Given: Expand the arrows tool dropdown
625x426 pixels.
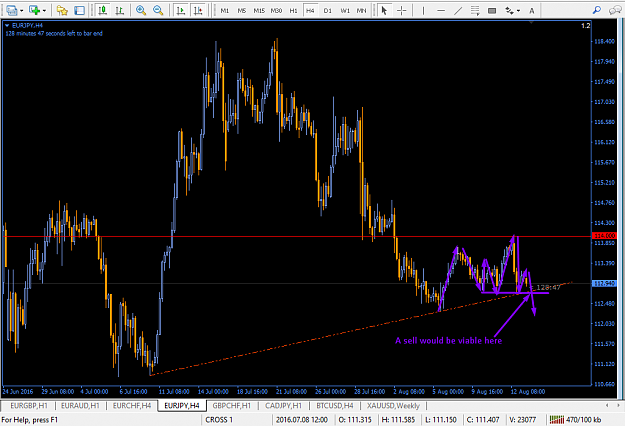Looking at the screenshot, I should click(x=518, y=10).
